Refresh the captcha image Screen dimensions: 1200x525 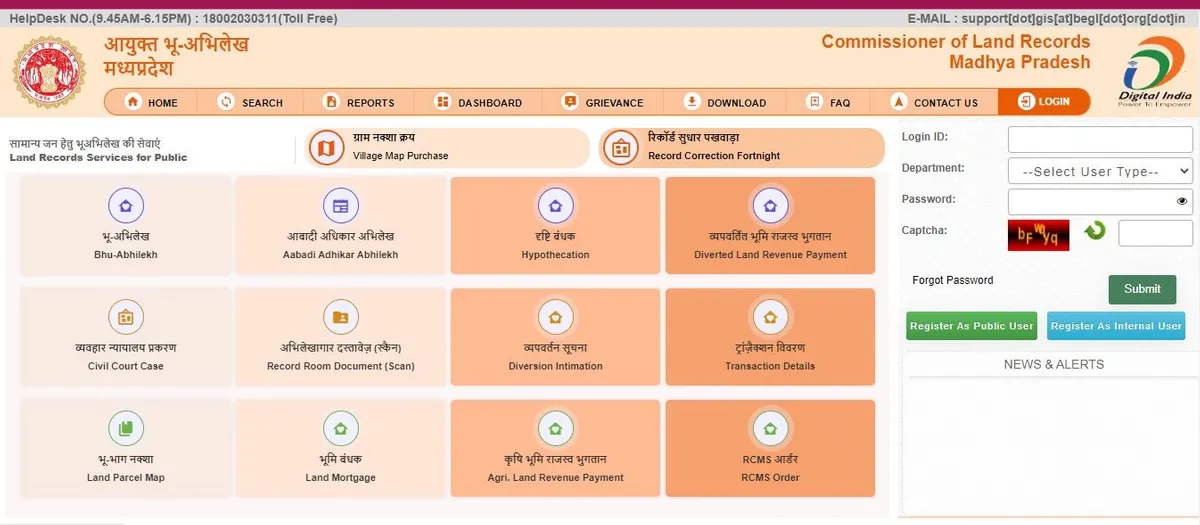(x=1095, y=231)
